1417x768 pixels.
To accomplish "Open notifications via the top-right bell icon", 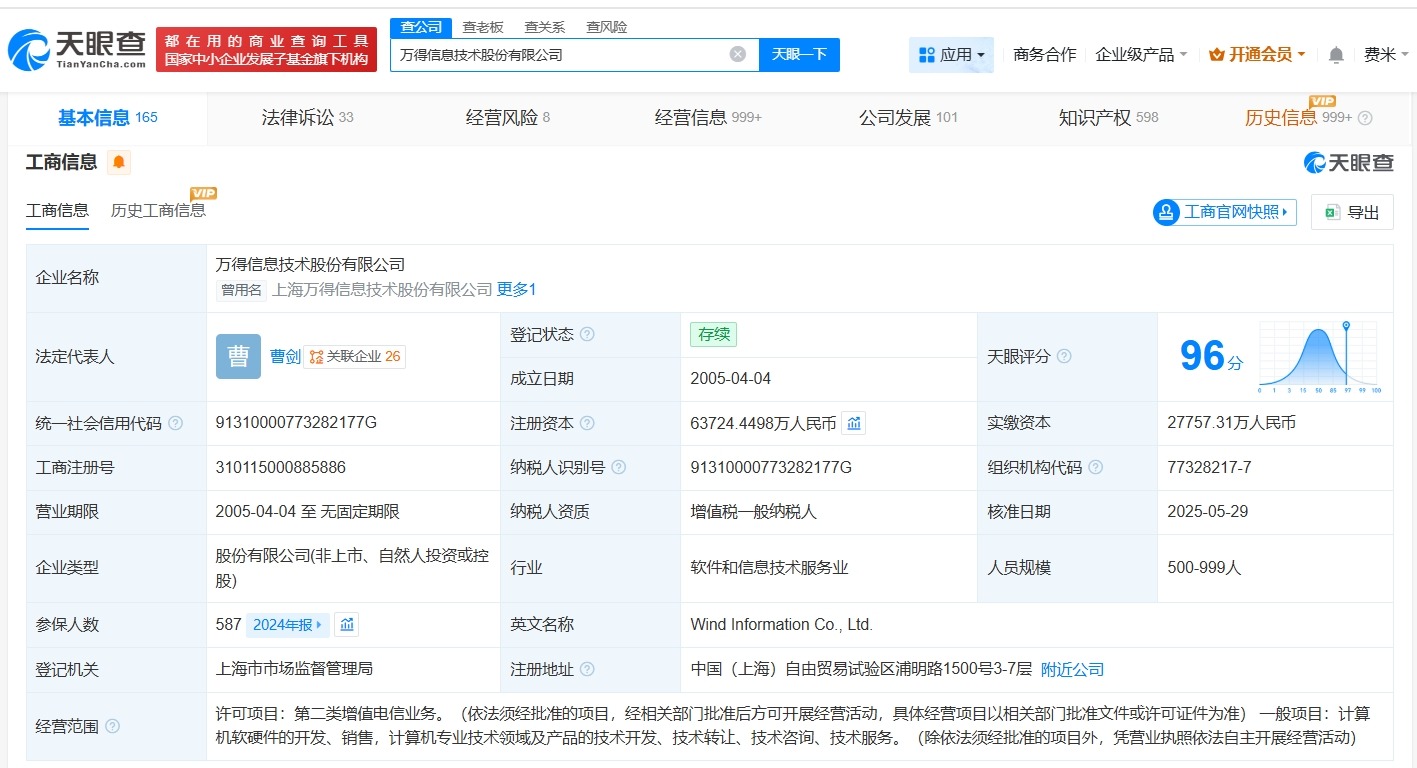I will point(1335,54).
